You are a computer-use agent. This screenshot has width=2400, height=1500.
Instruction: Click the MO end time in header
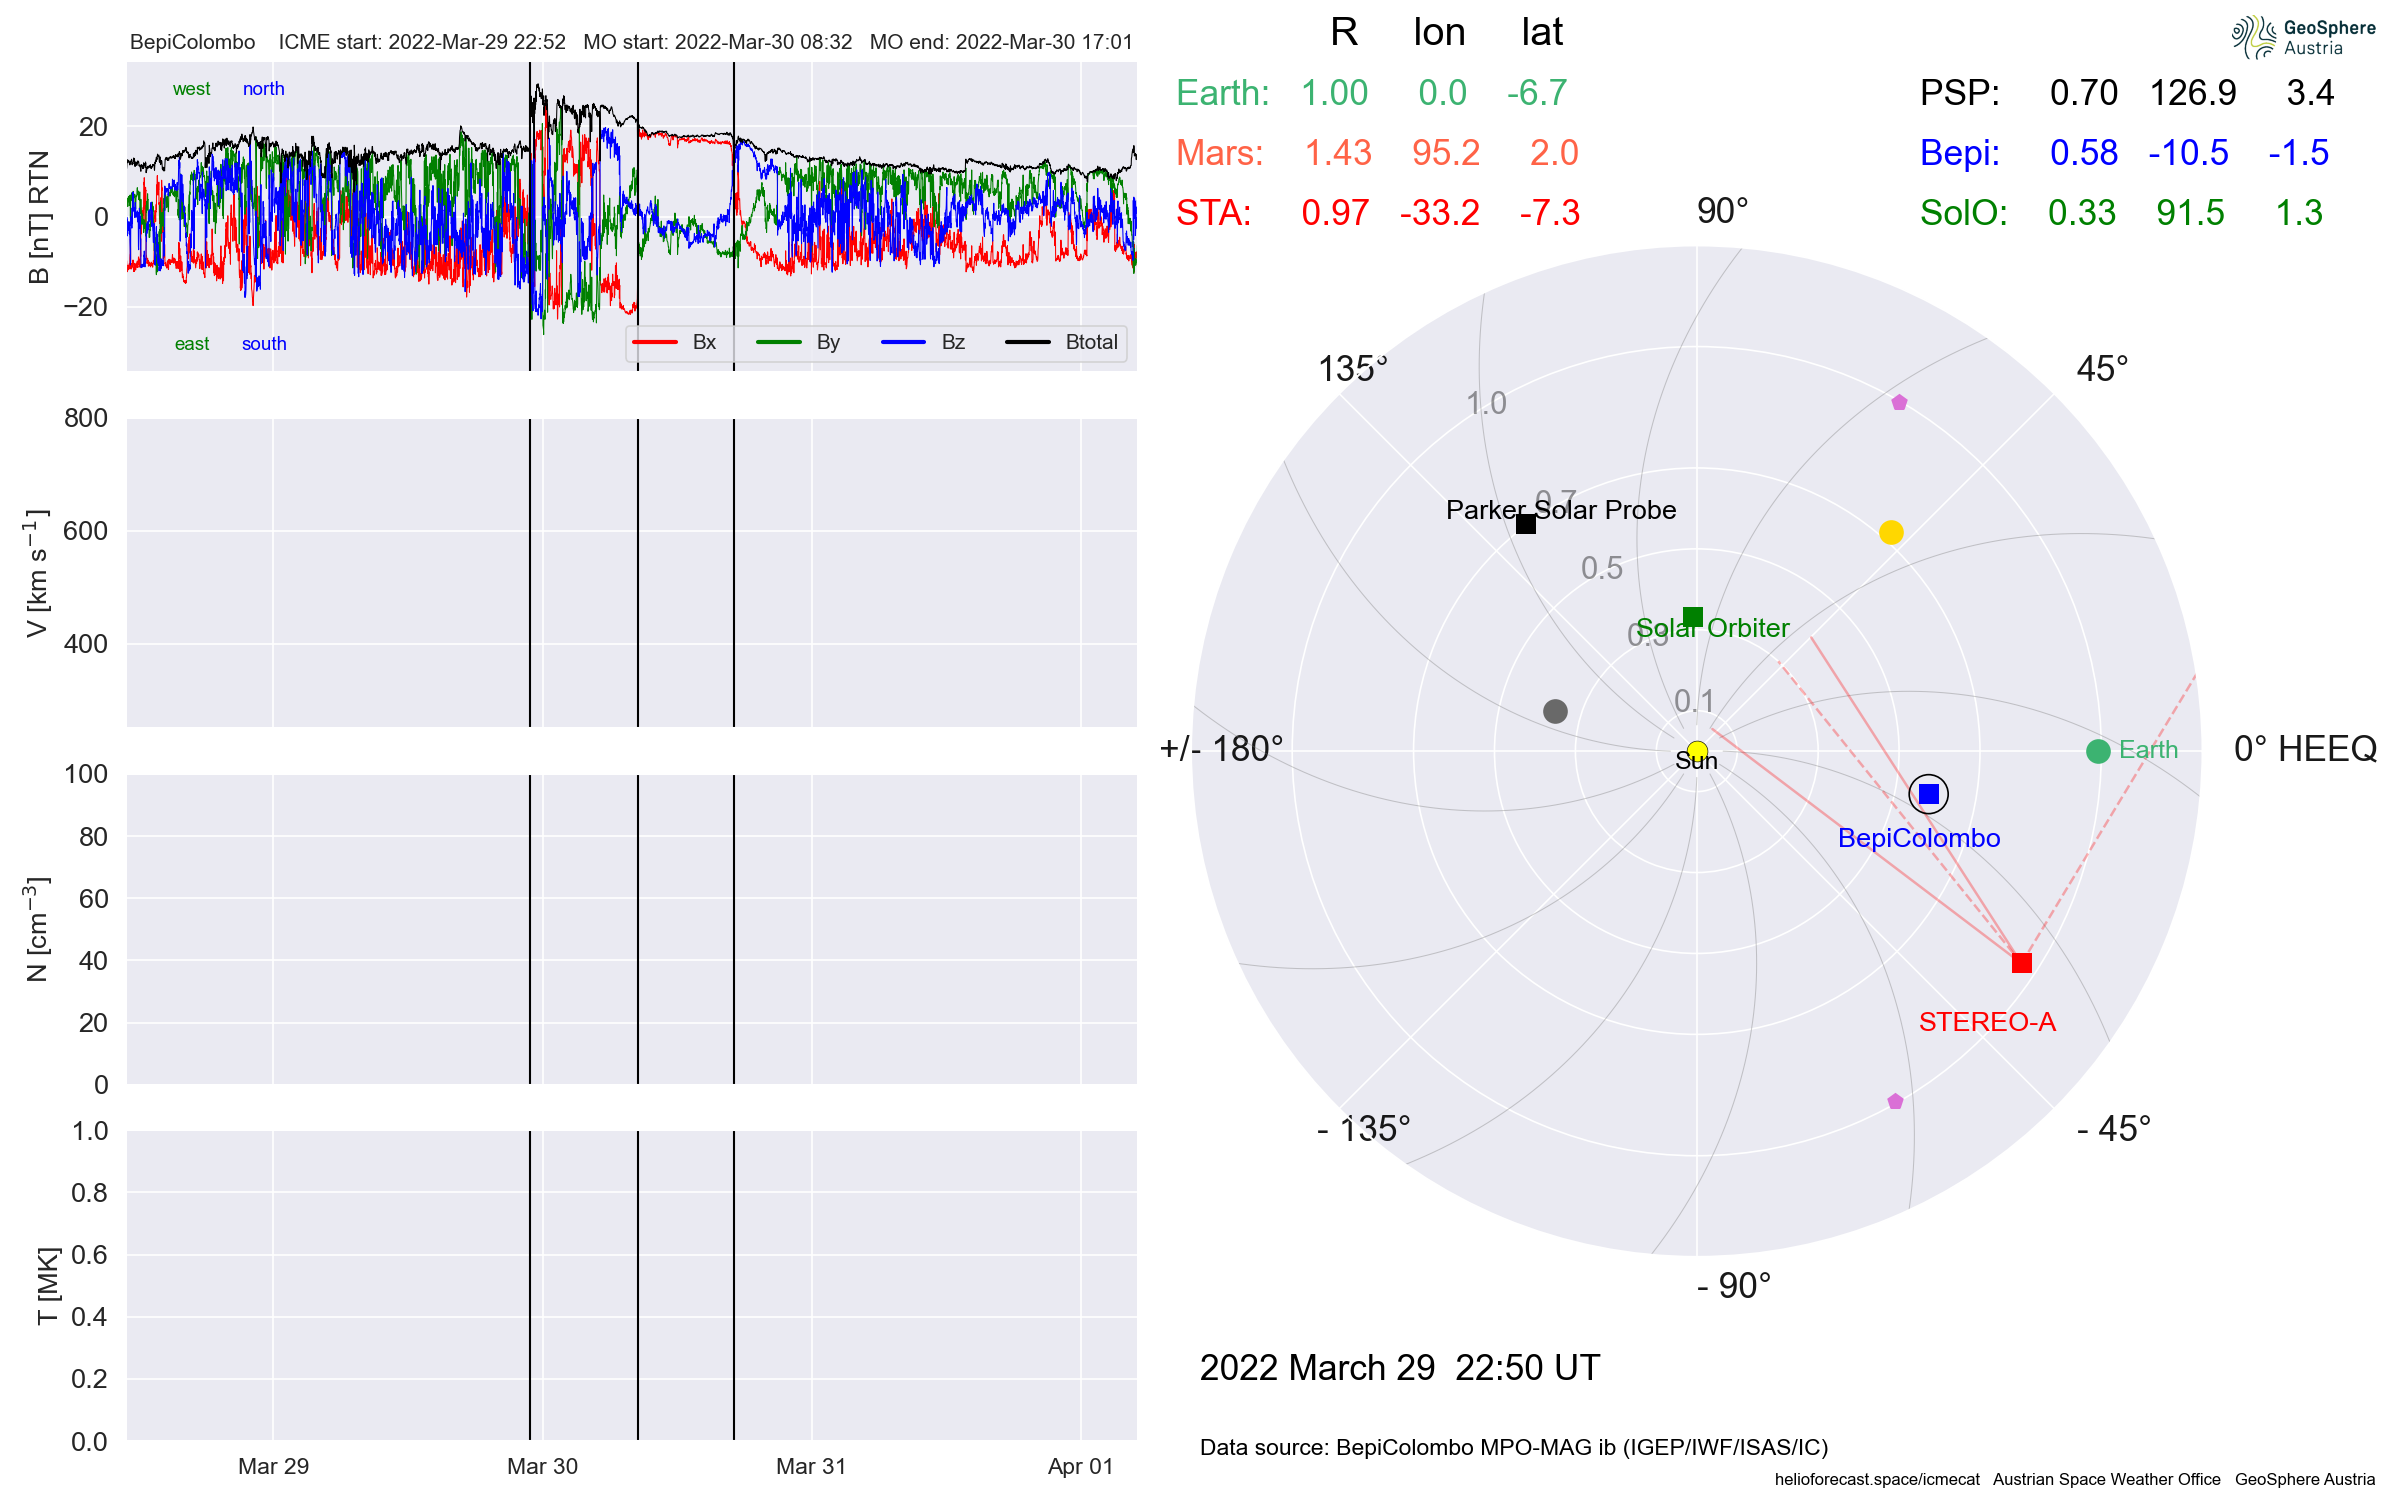pyautogui.click(x=1001, y=42)
